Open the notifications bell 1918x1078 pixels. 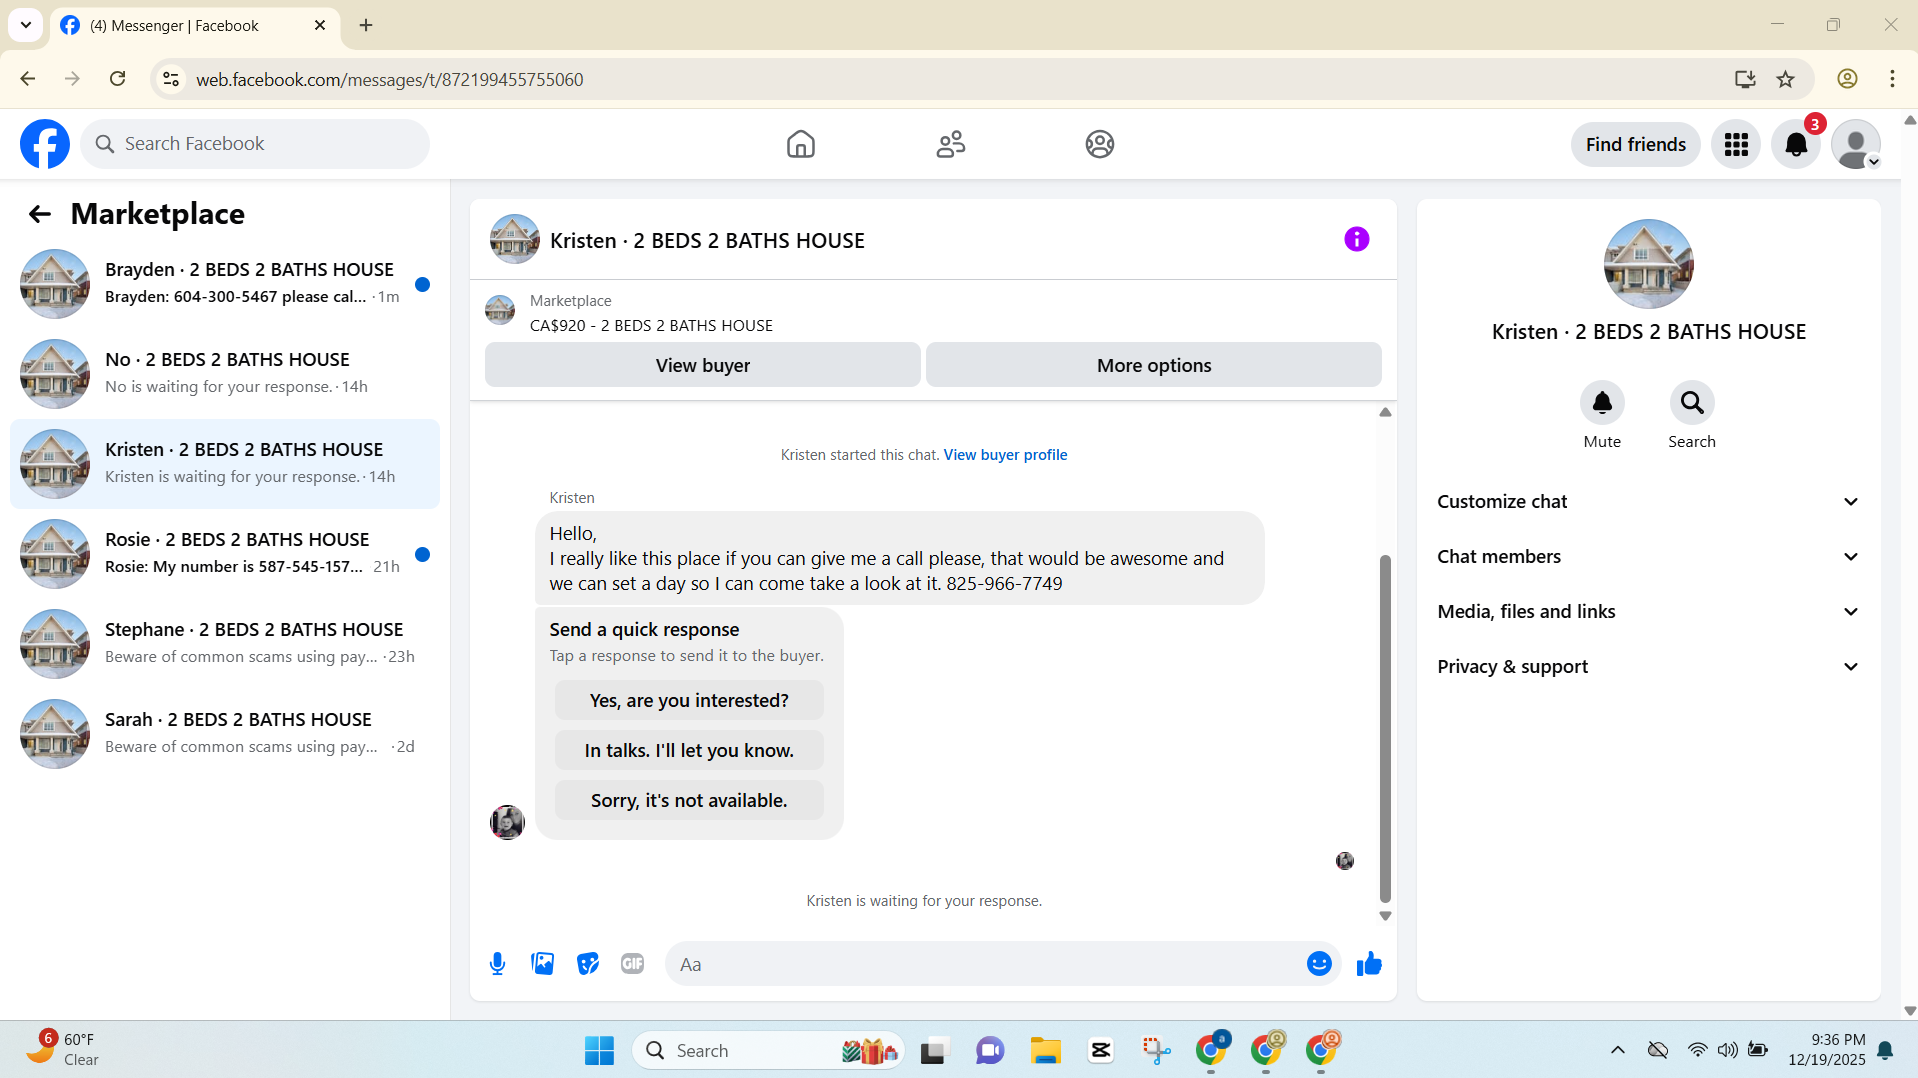click(1796, 144)
